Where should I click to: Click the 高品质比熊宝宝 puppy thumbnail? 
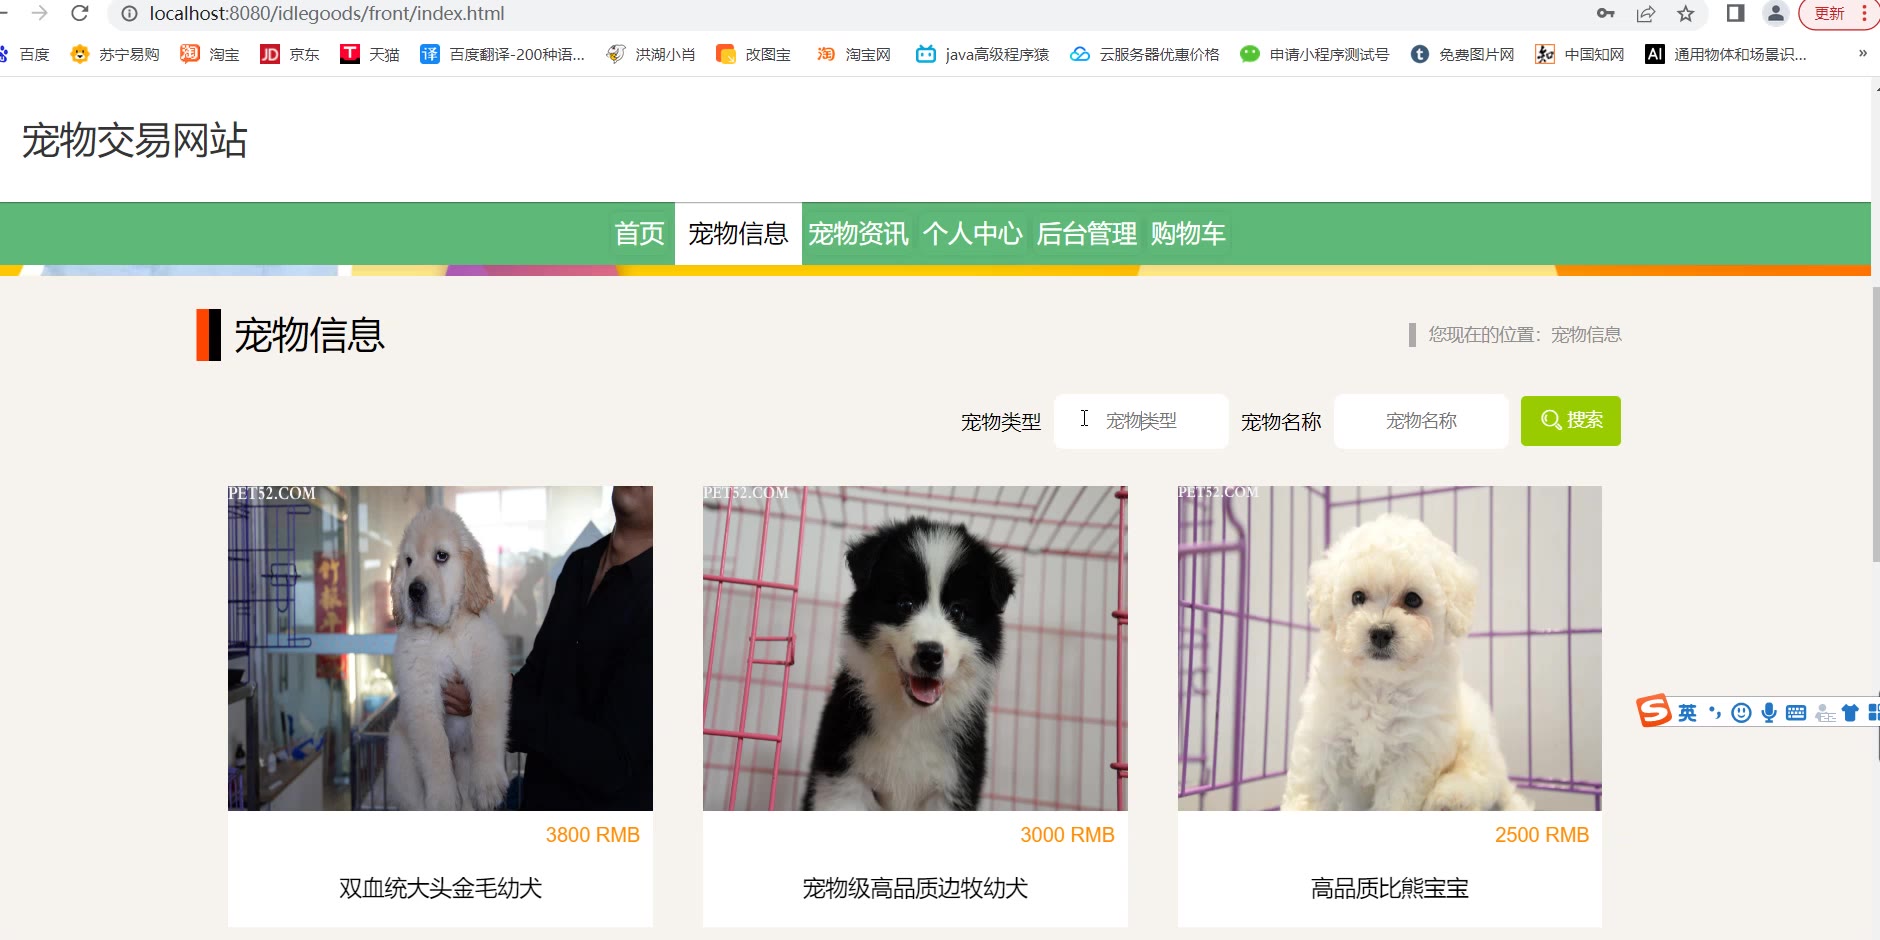pyautogui.click(x=1390, y=648)
